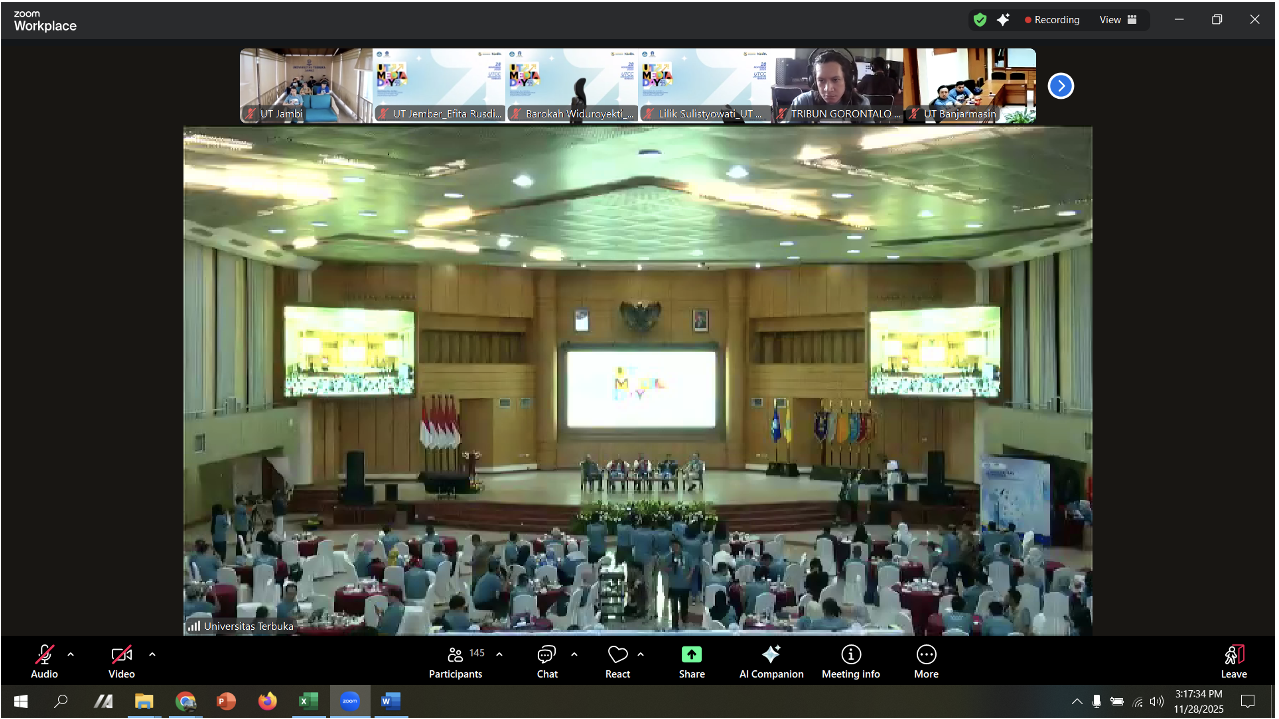The width and height of the screenshot is (1279, 719).
Task: Open the Participants list
Action: tap(456, 655)
